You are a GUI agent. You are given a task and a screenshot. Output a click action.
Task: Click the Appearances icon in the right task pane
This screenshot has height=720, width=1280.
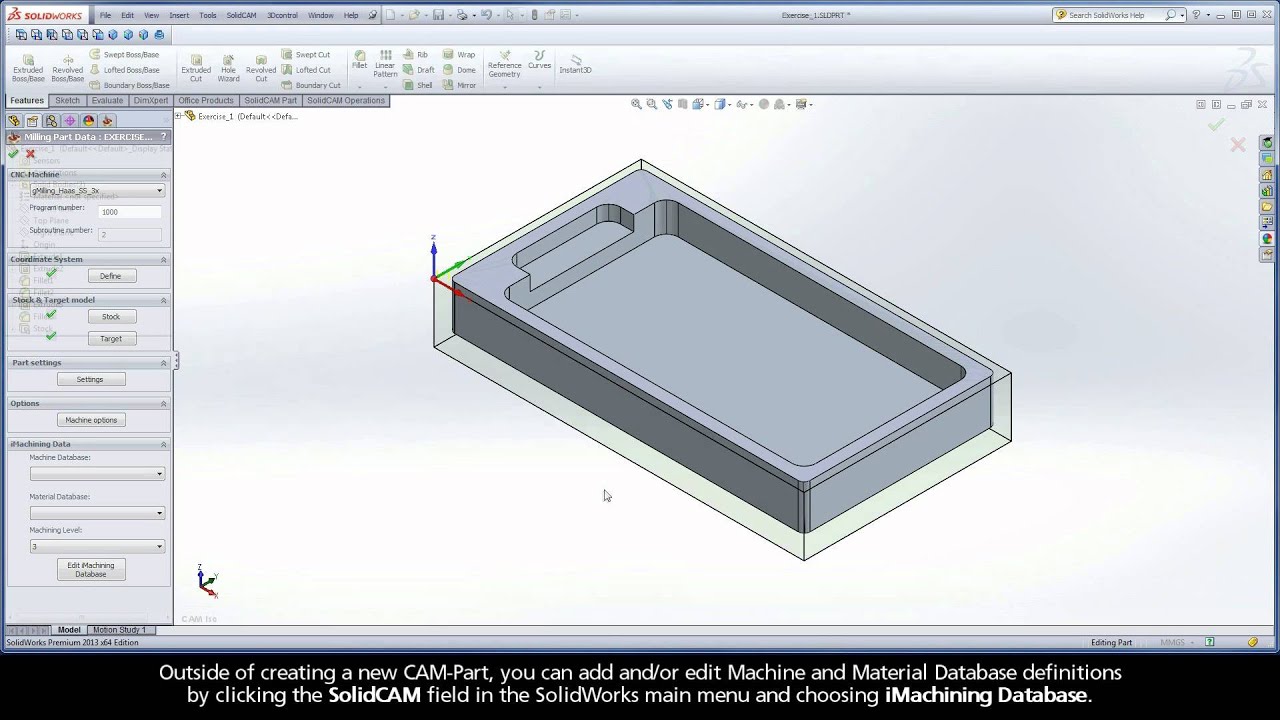click(x=1267, y=239)
